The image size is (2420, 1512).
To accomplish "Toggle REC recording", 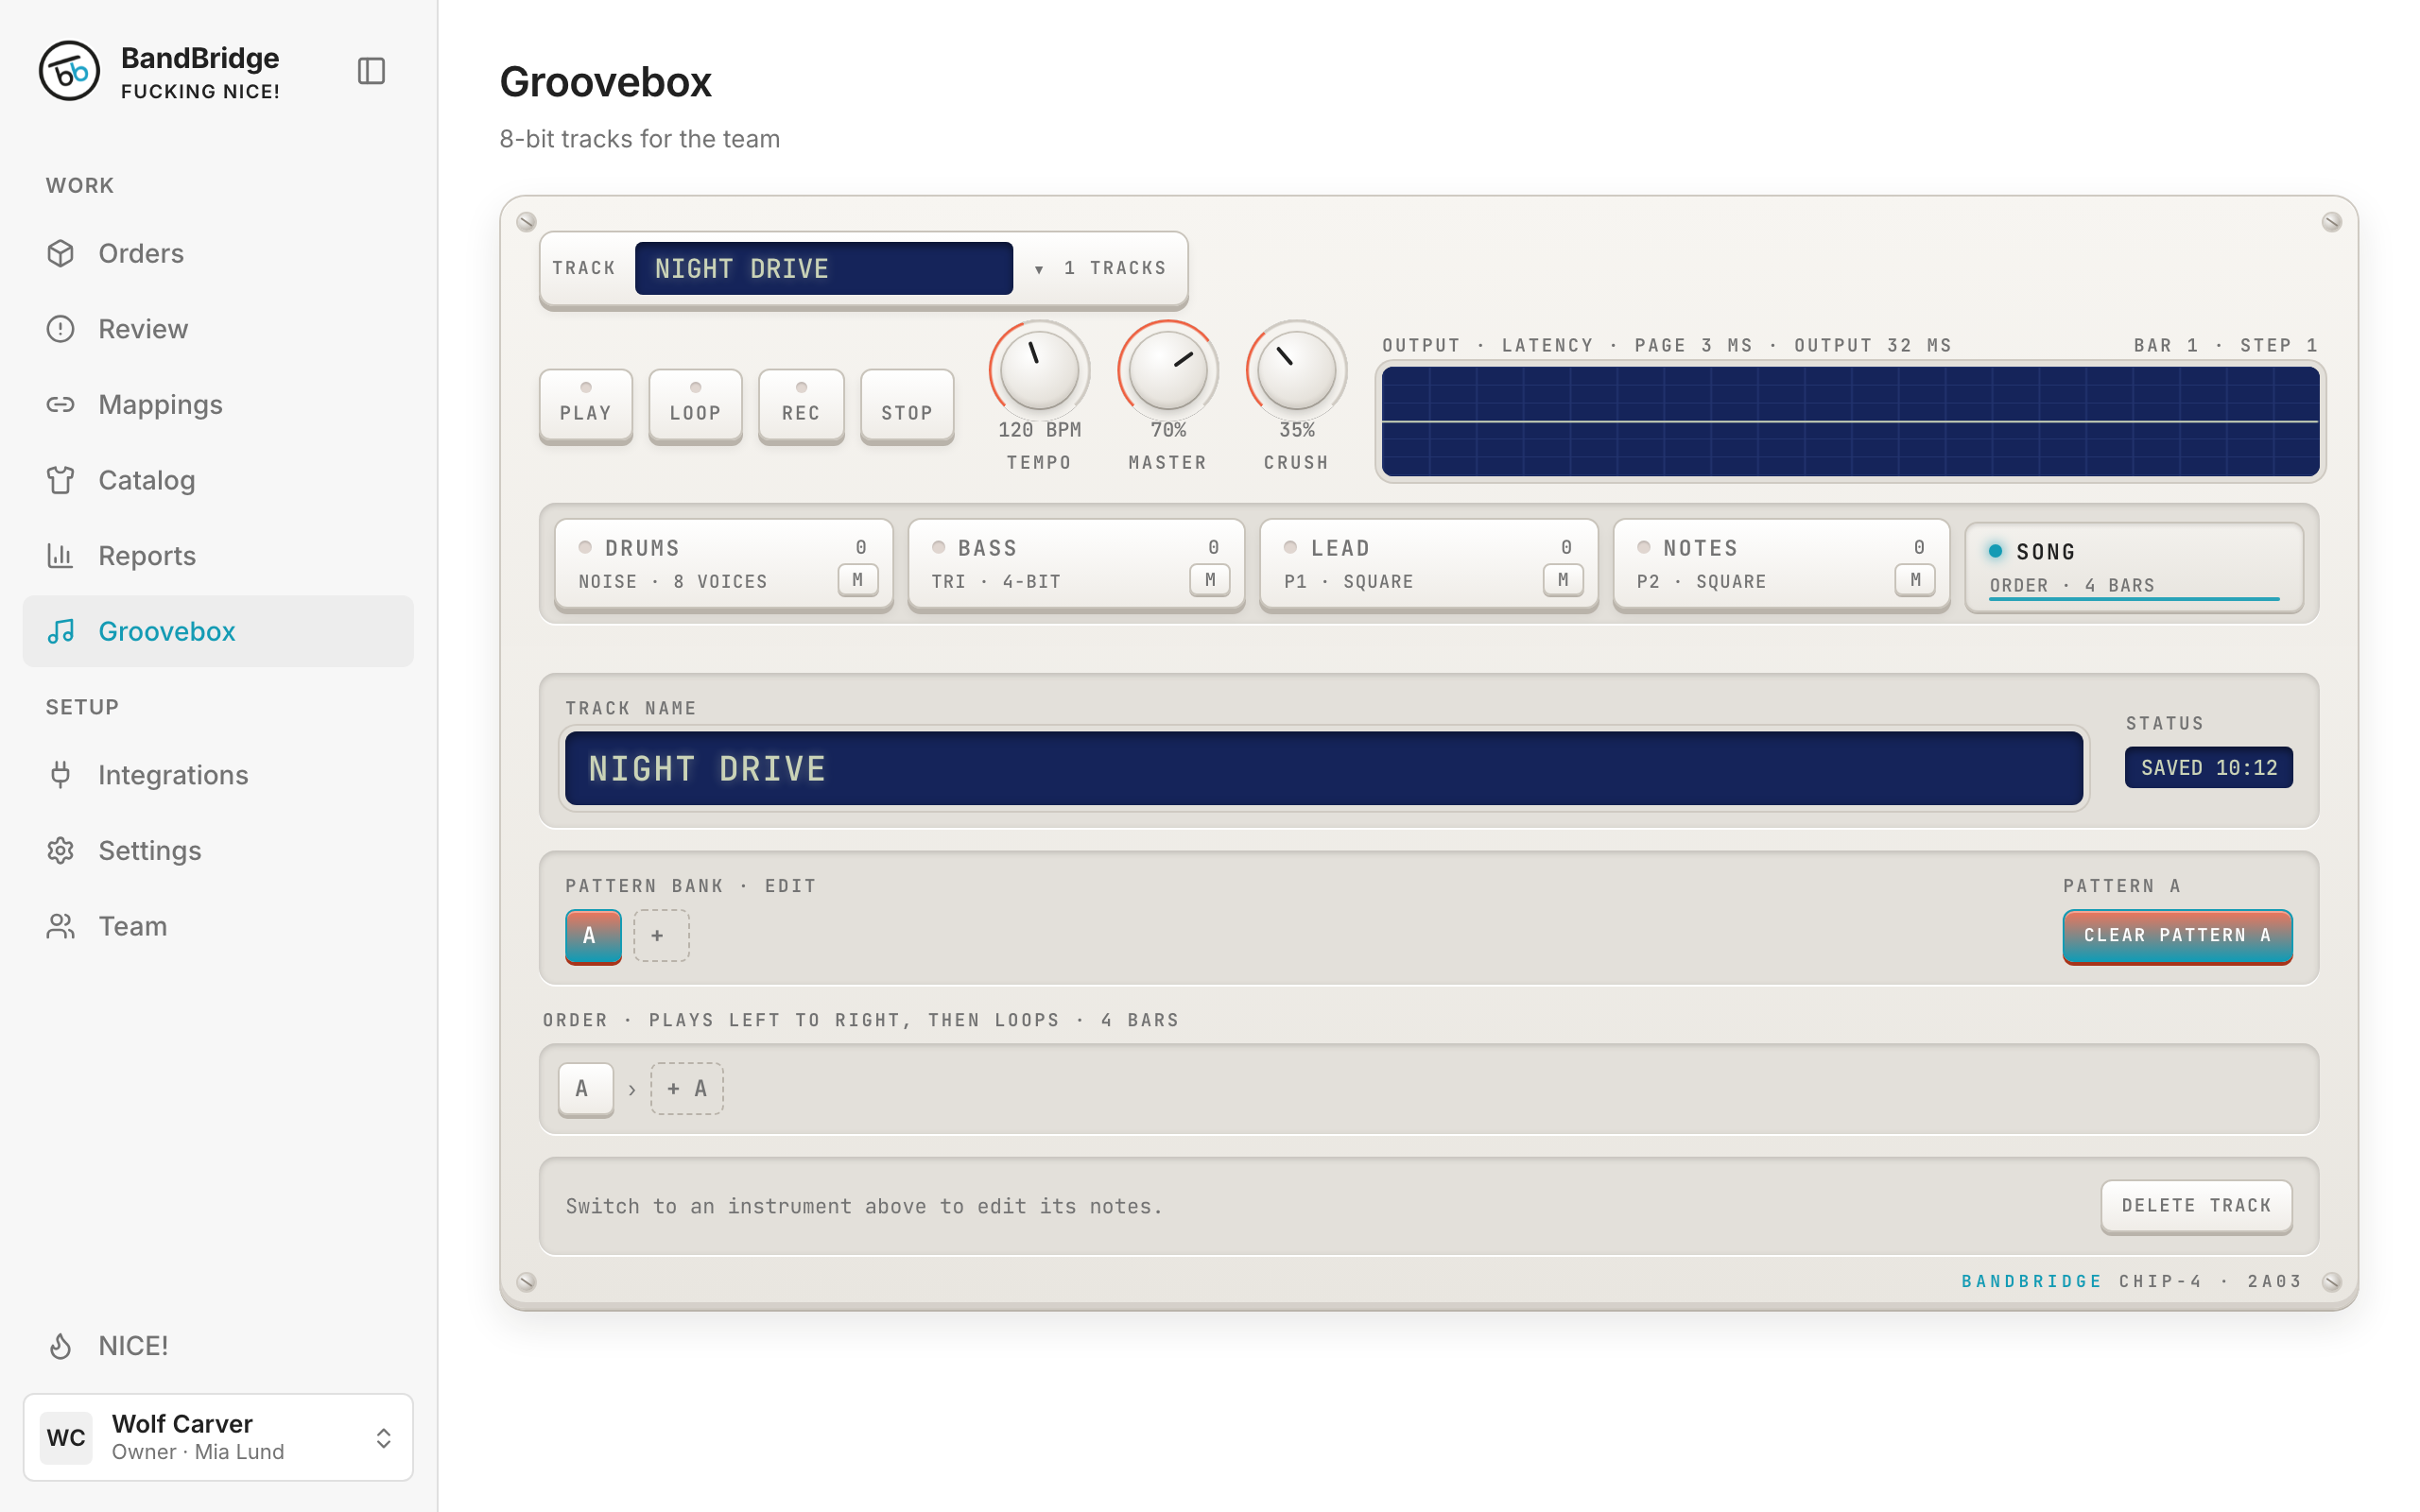I will [x=801, y=405].
